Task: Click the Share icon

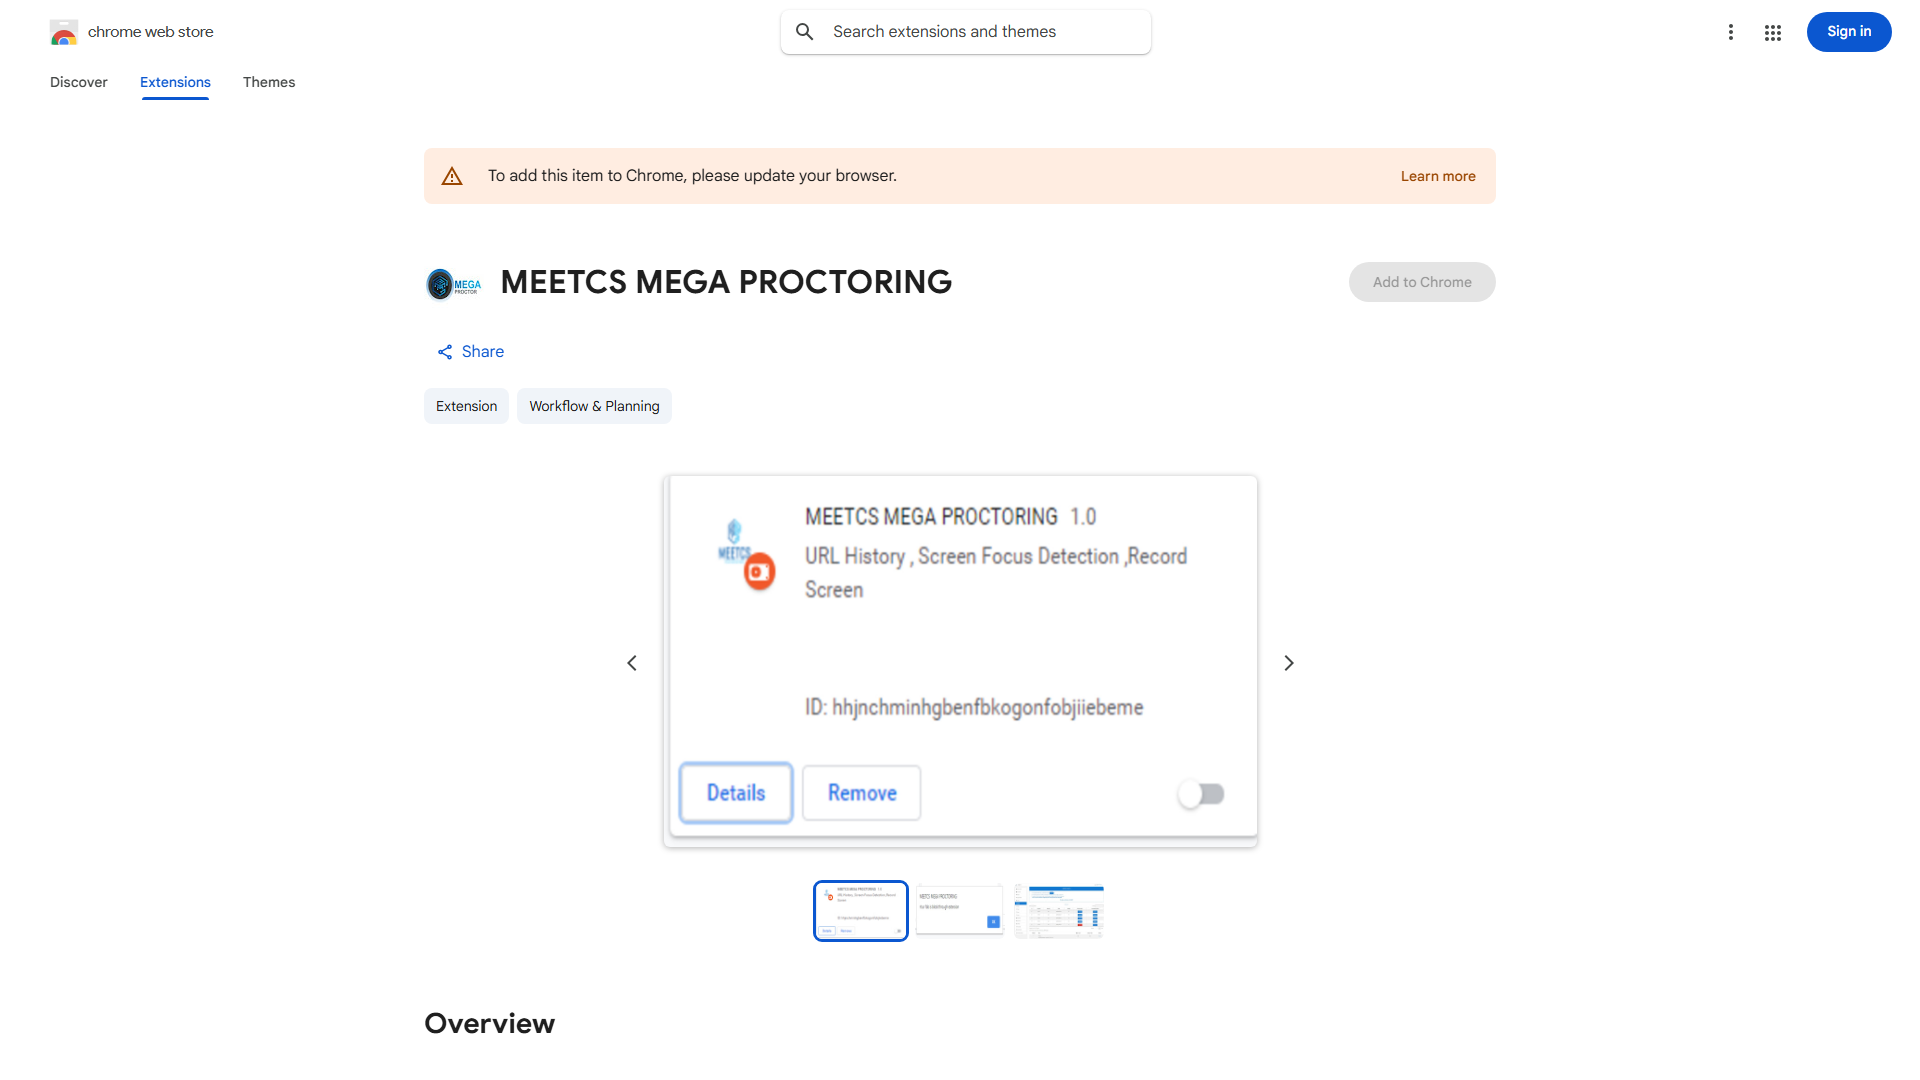Action: [445, 352]
